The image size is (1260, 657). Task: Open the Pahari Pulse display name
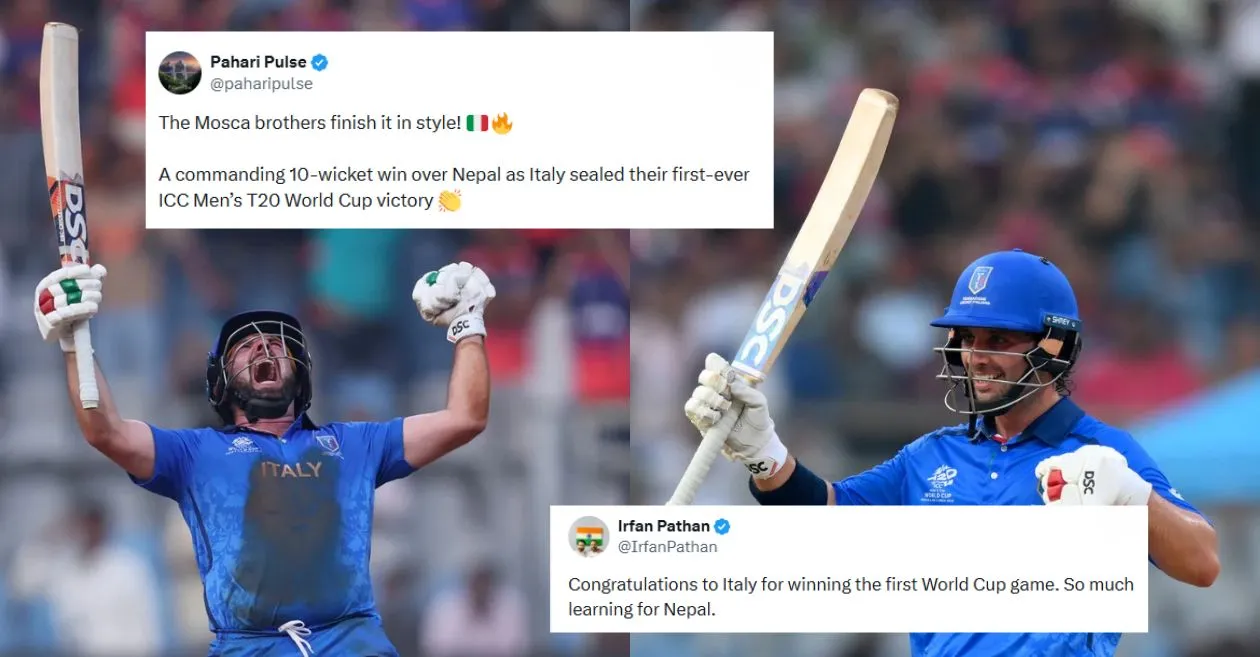pyautogui.click(x=258, y=63)
